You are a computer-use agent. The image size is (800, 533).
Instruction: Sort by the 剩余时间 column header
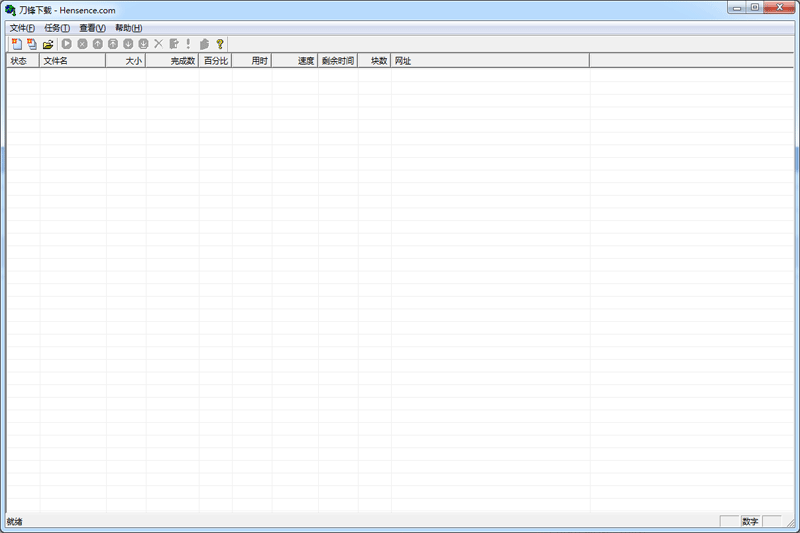point(338,61)
